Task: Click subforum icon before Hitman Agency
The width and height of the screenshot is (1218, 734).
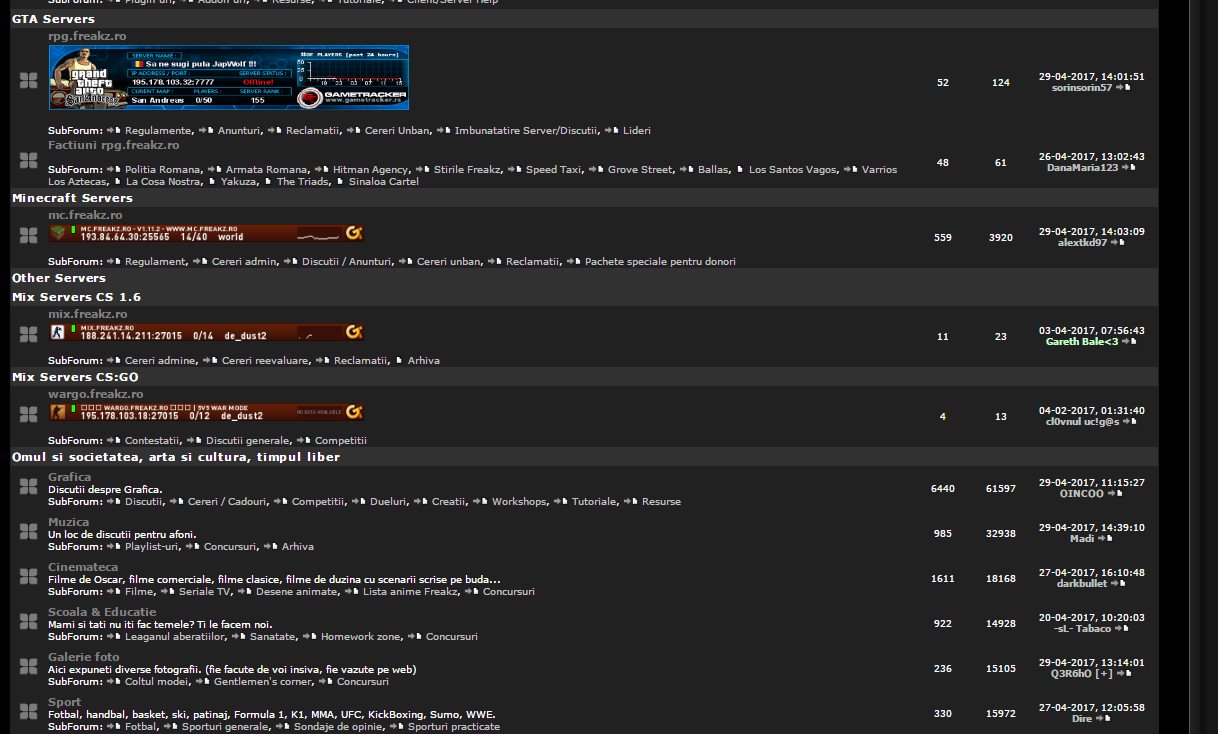Action: [x=322, y=170]
